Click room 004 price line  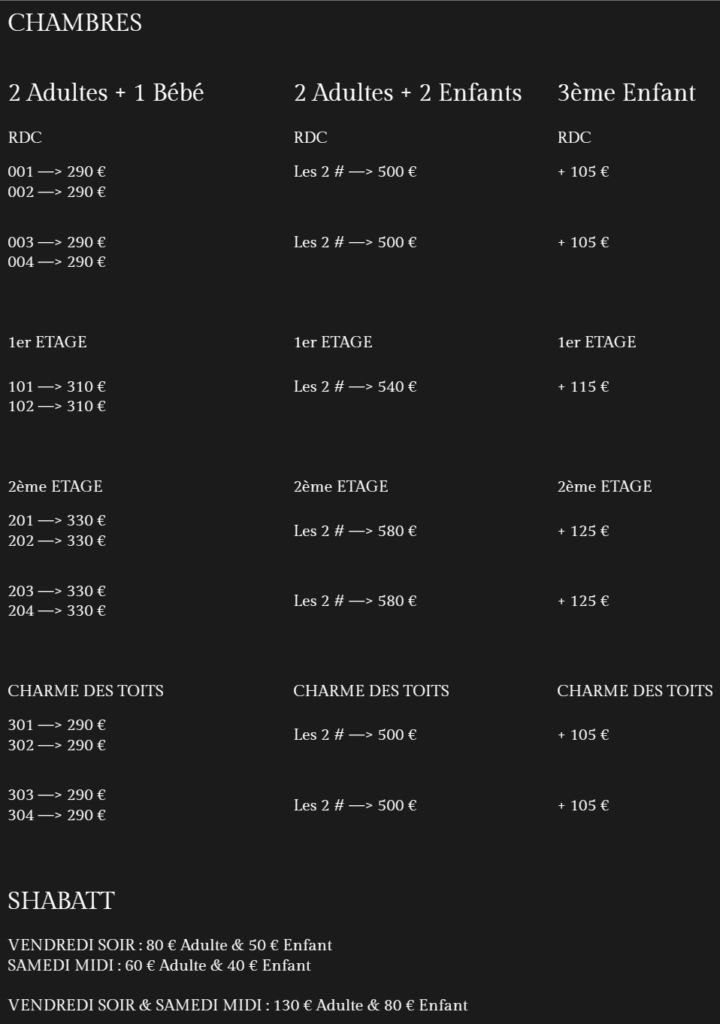pos(57,262)
